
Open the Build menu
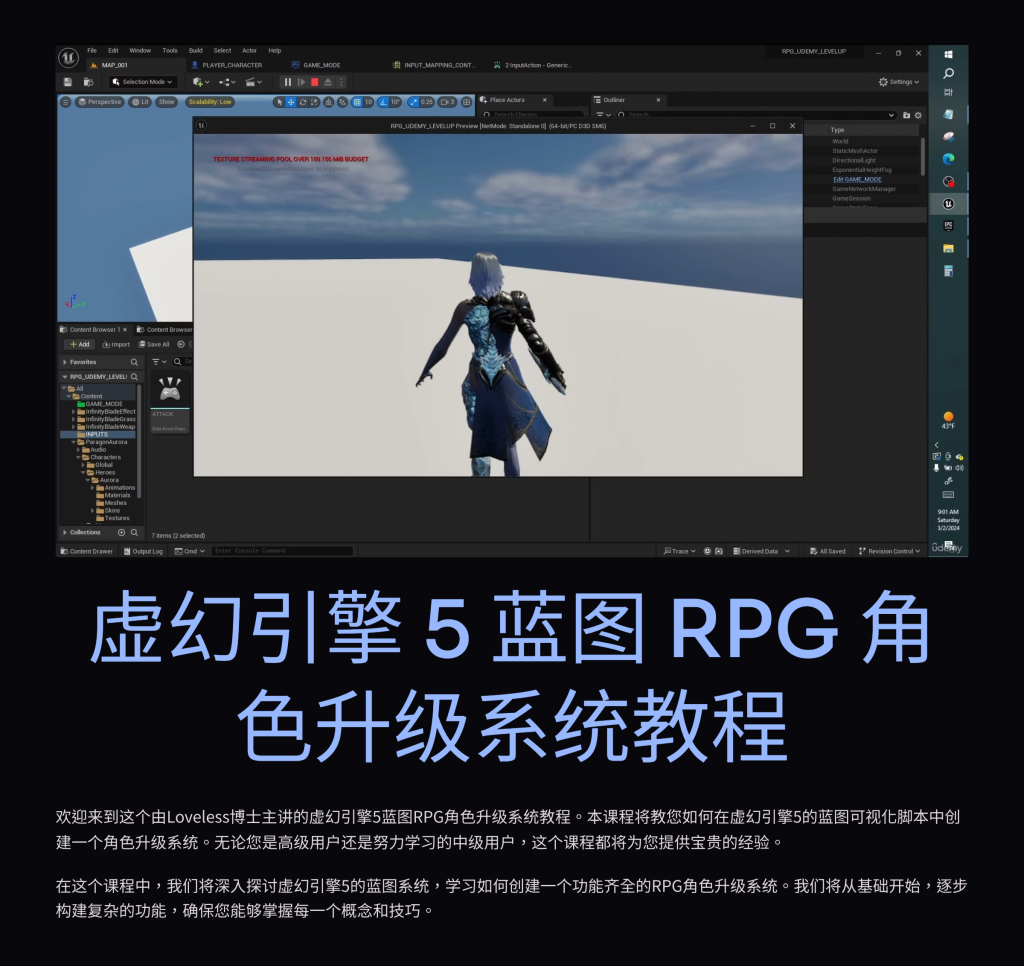coord(196,50)
